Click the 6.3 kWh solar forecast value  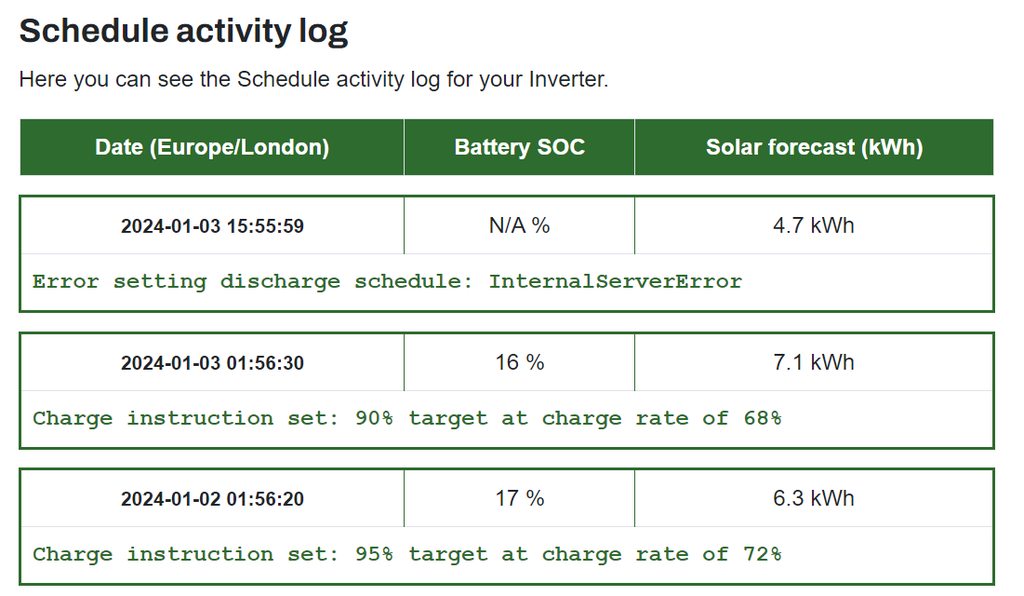[x=814, y=498]
